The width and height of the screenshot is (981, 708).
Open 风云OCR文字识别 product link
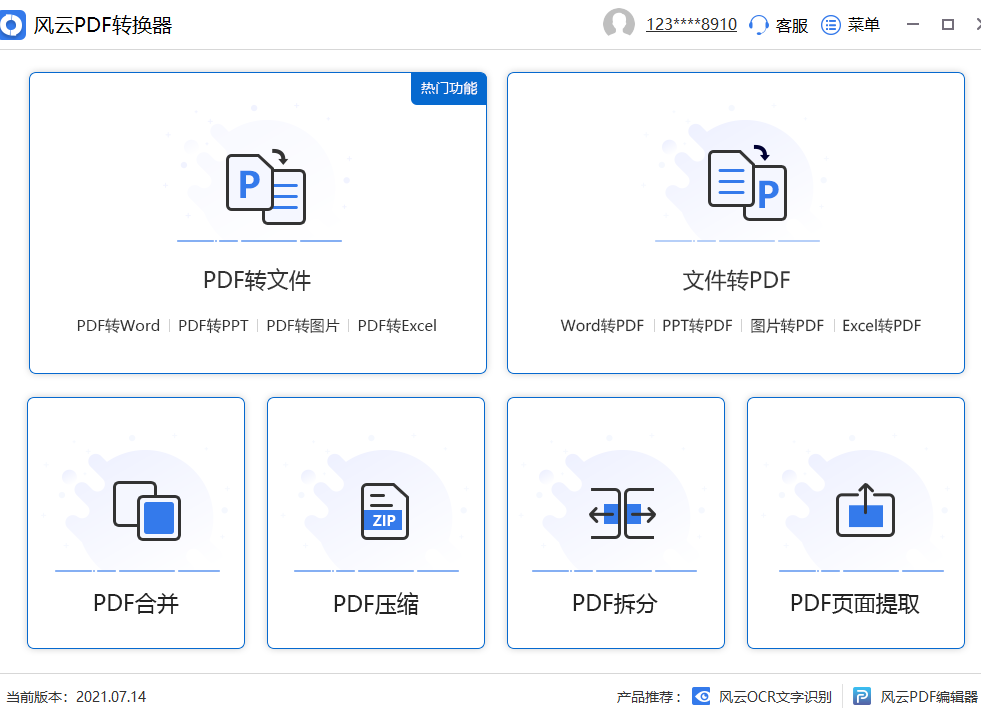775,697
